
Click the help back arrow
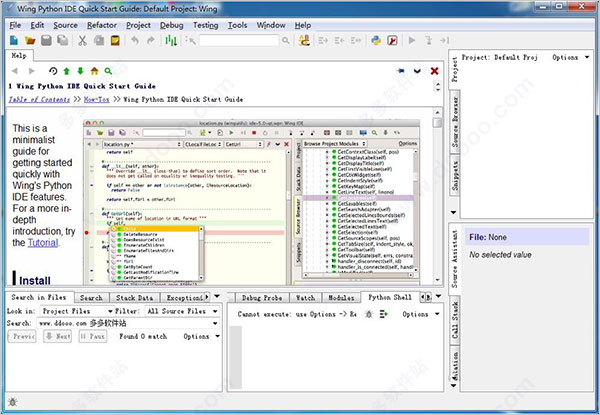(15, 71)
